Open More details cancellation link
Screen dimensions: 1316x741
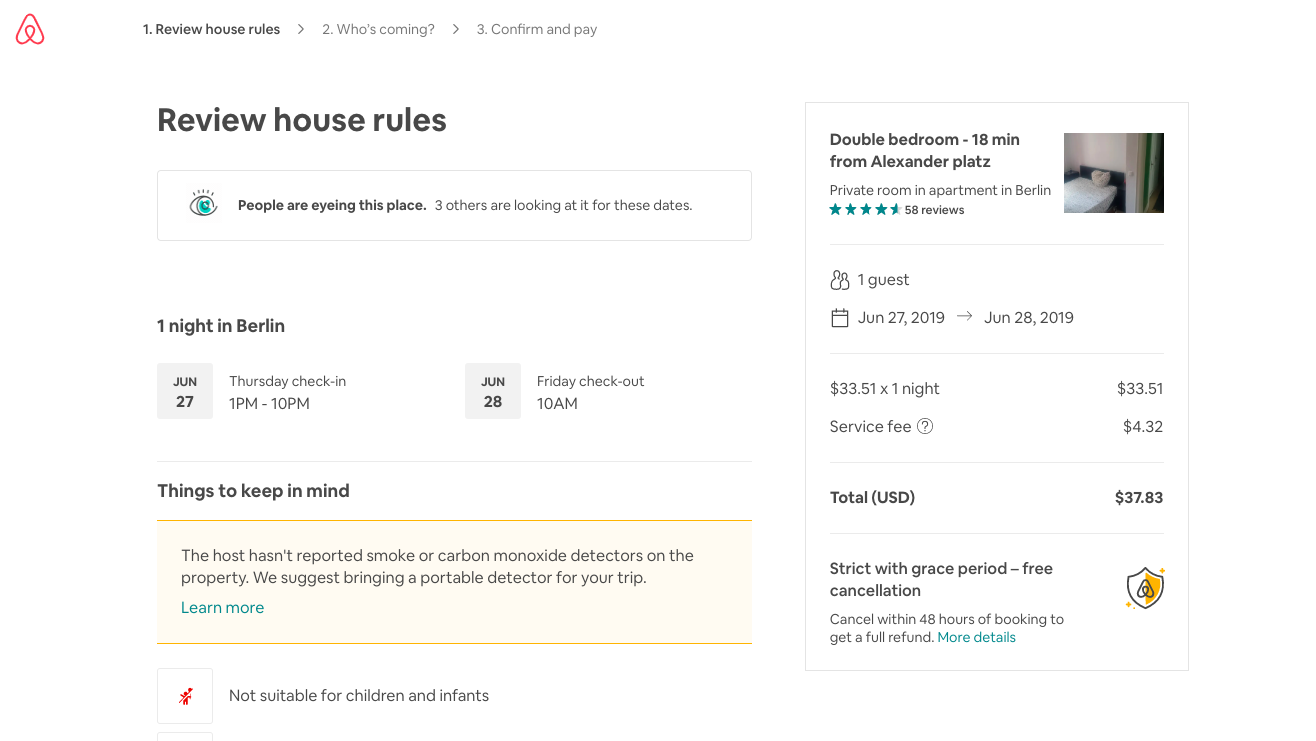point(976,637)
